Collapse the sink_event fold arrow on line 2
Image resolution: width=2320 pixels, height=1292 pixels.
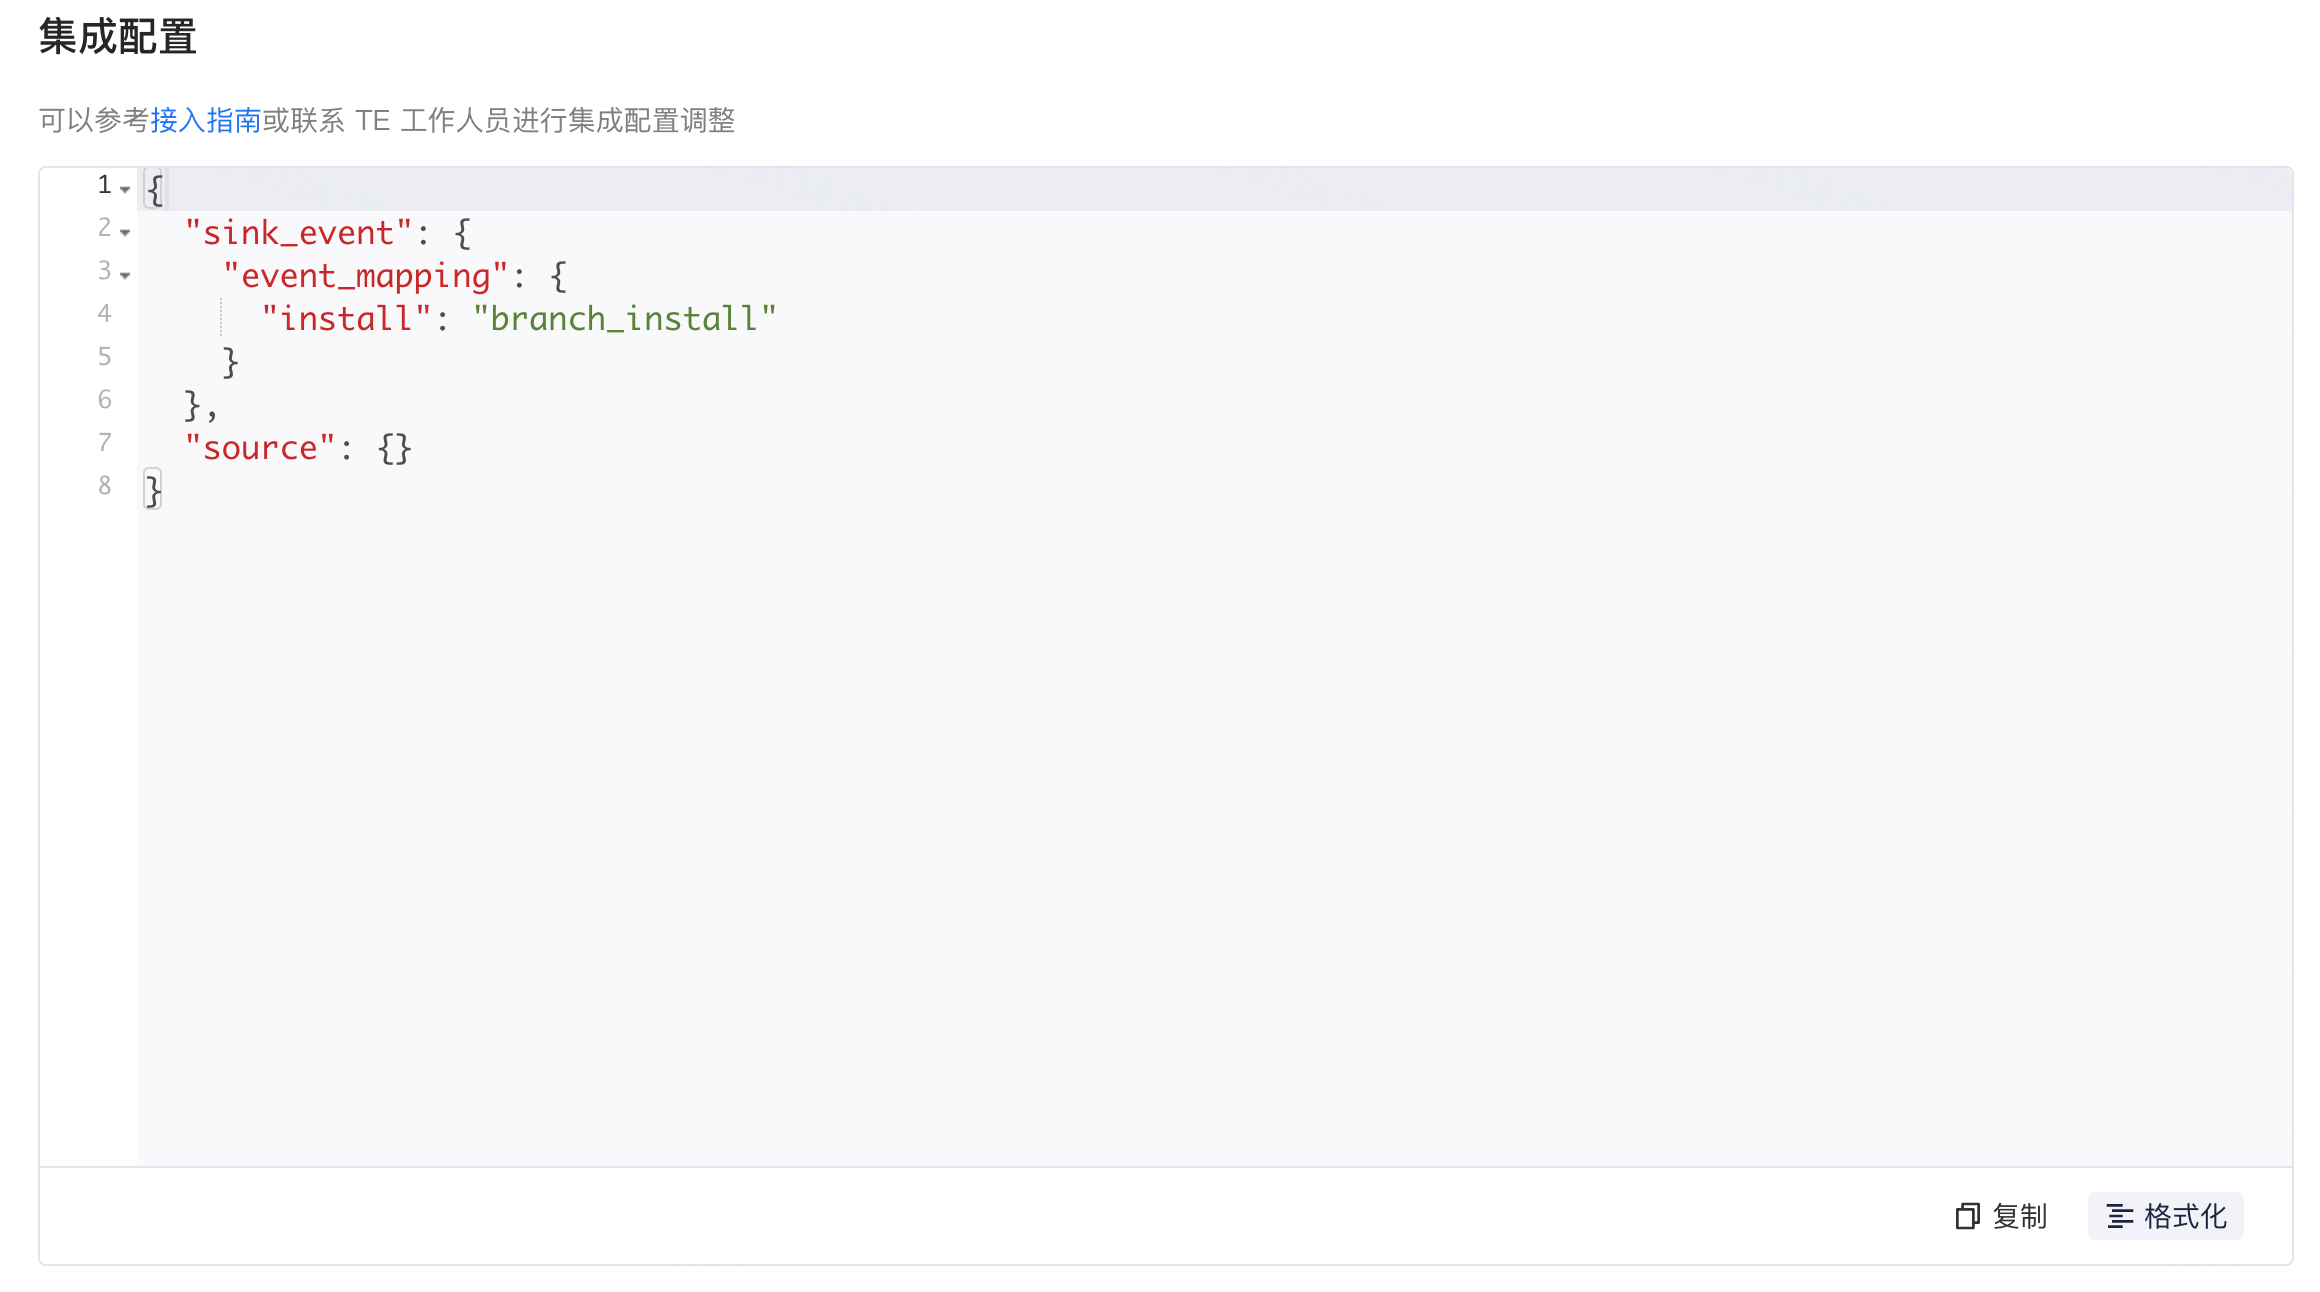point(125,232)
